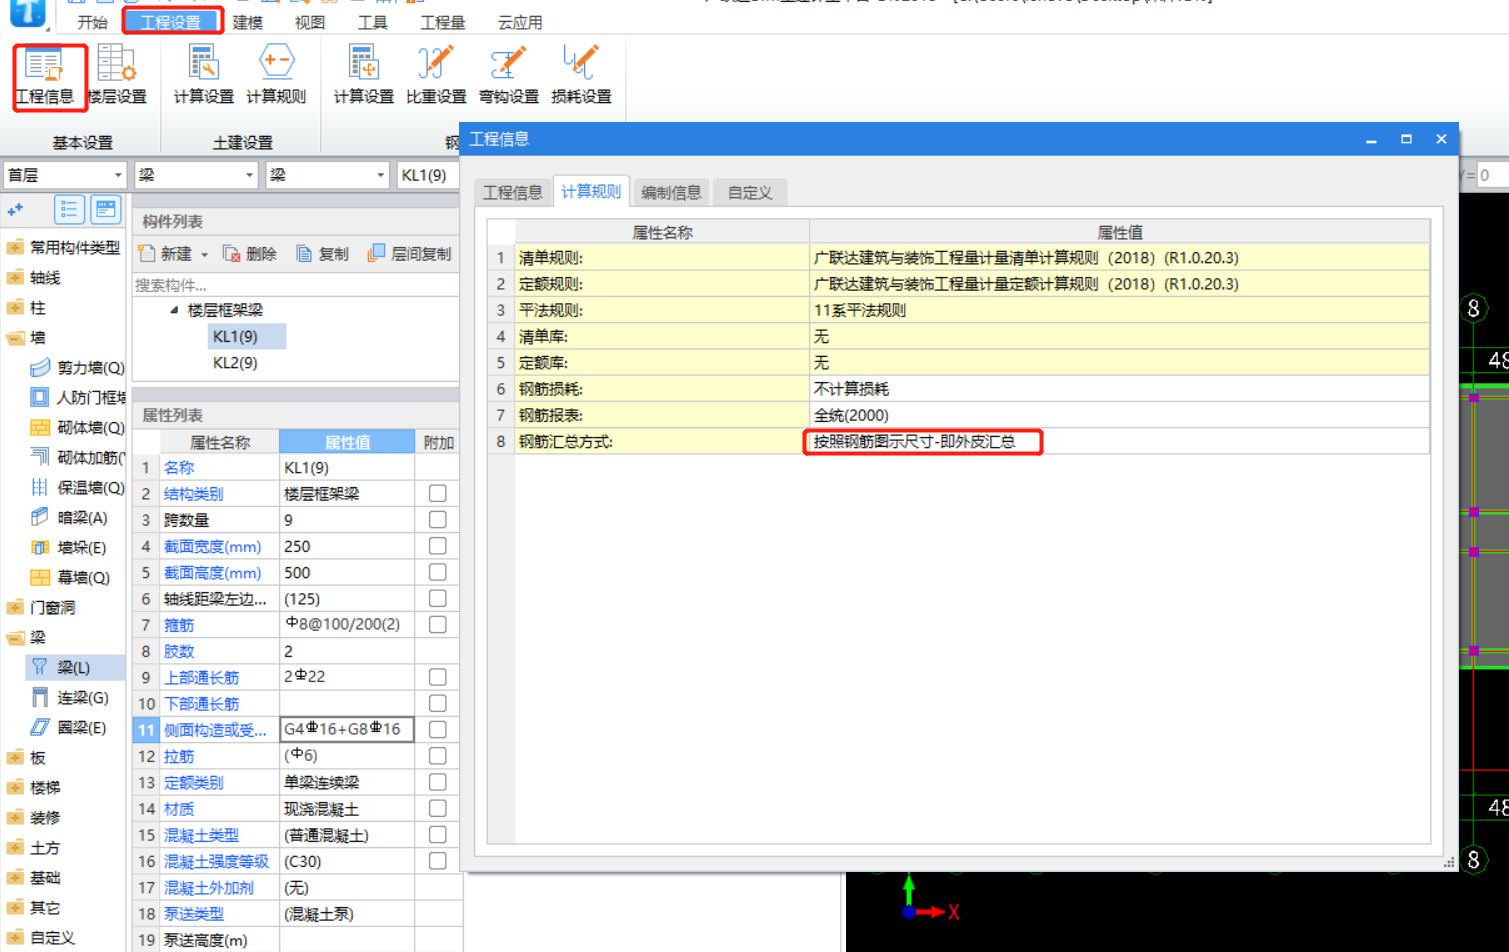This screenshot has width=1509, height=952.
Task: Click 钢筋损耗 value 不计算损耗
Action: 1120,389
